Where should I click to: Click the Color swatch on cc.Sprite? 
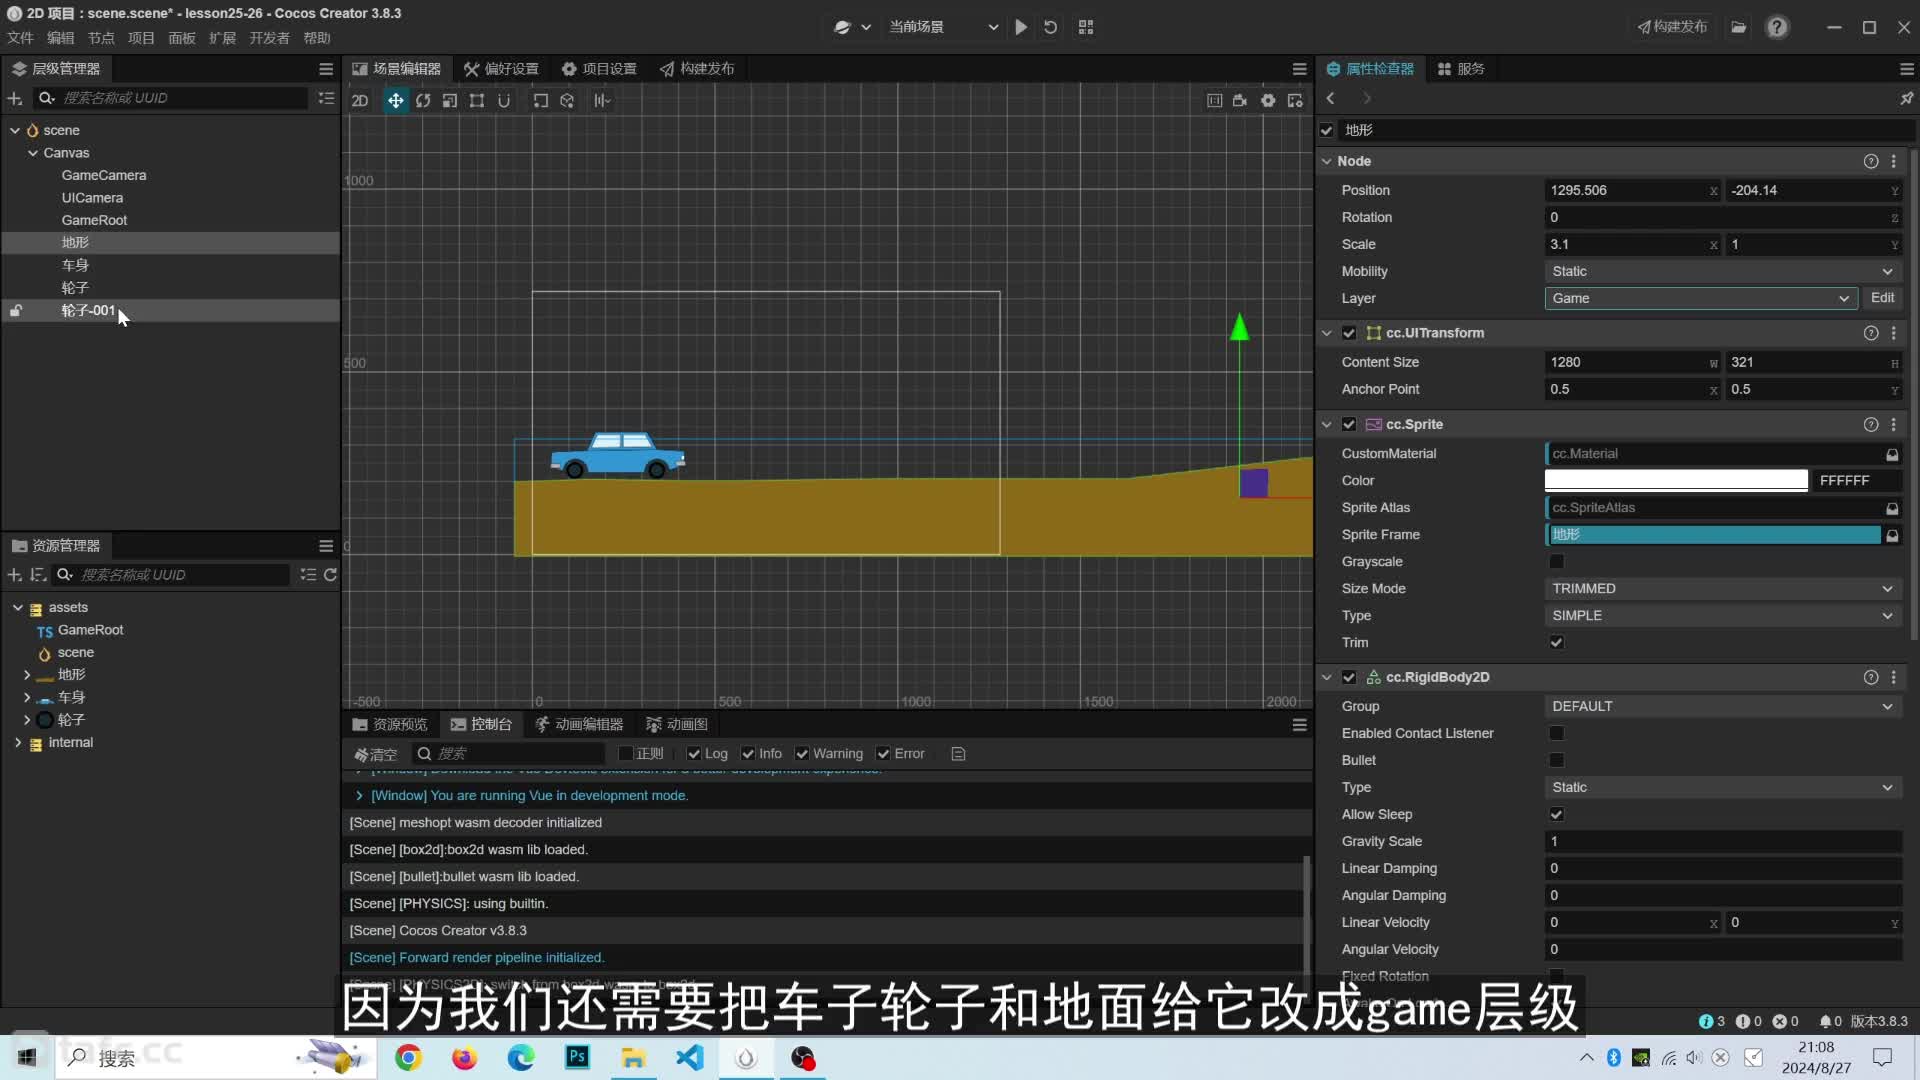point(1676,480)
